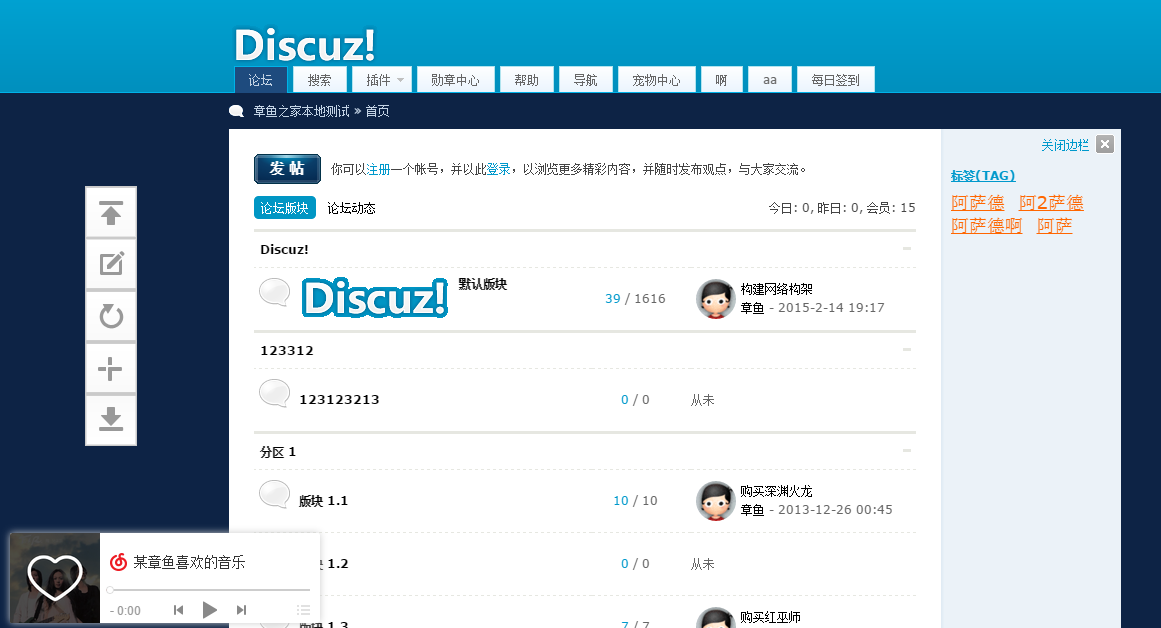Click the Discuz! logo in the header
The height and width of the screenshot is (628, 1161).
pos(304,44)
